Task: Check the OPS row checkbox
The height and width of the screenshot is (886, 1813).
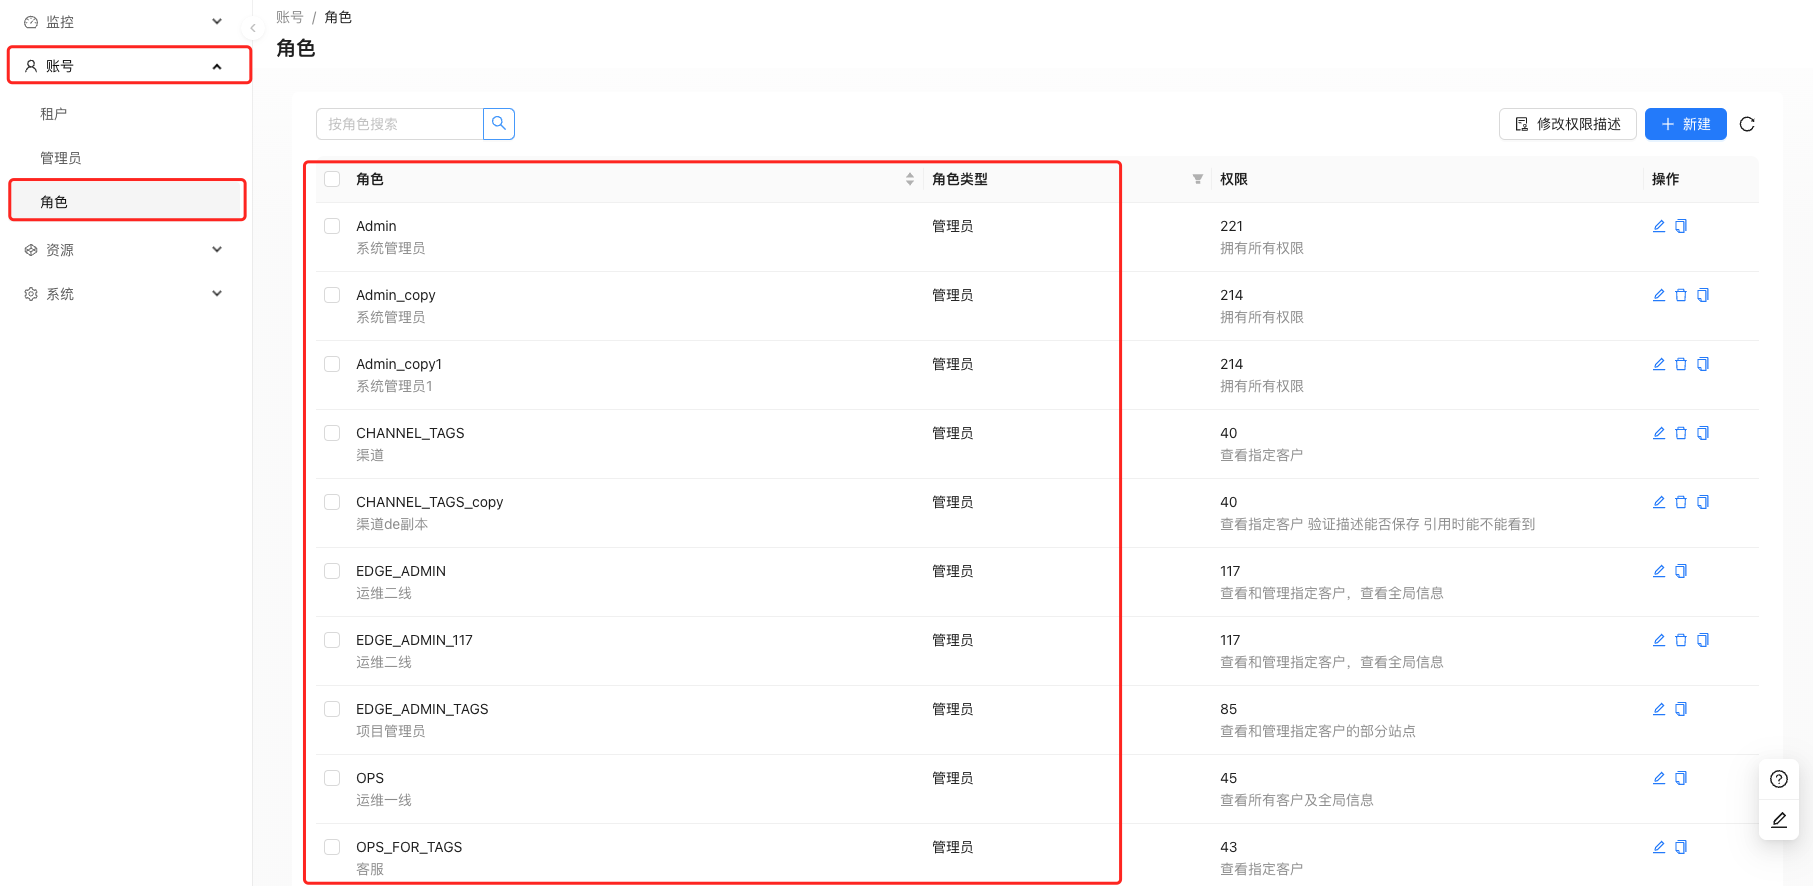Action: 332,778
